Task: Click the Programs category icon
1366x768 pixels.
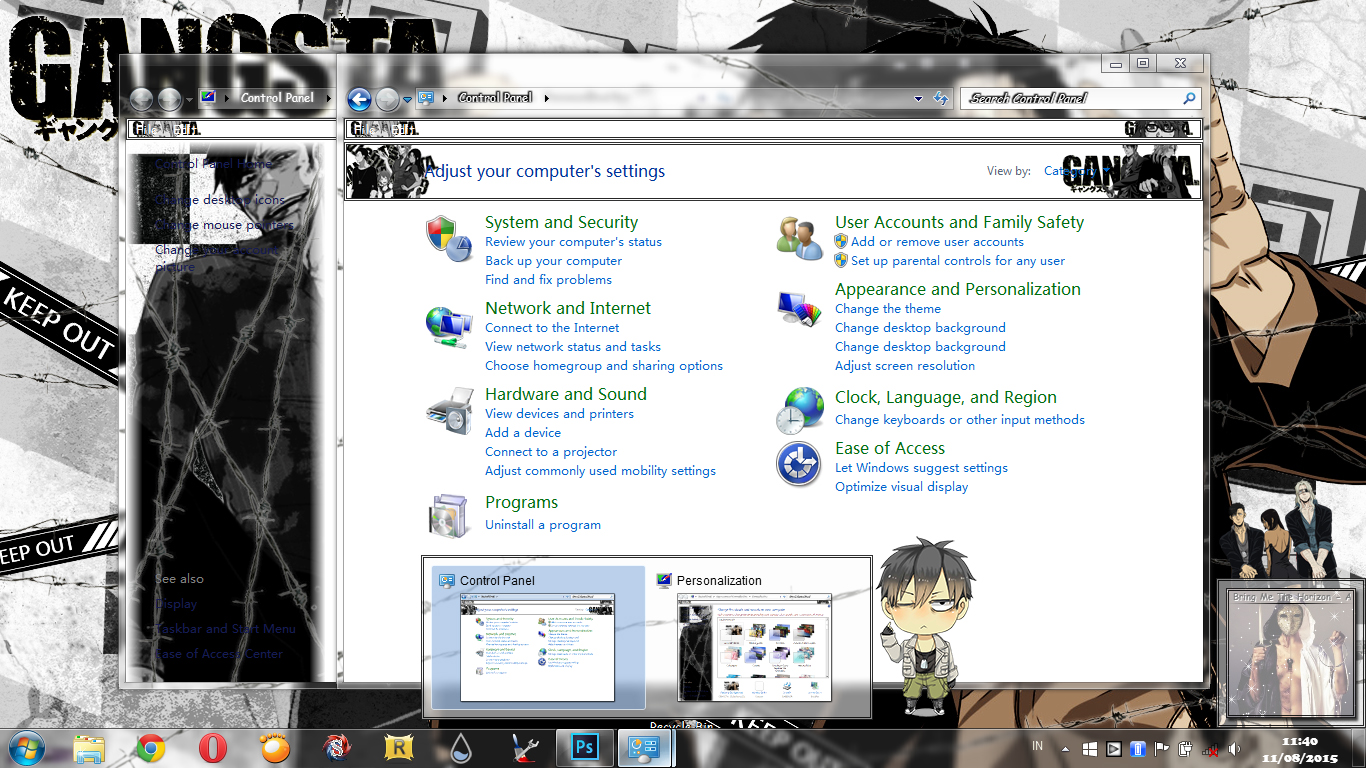Action: click(x=448, y=513)
